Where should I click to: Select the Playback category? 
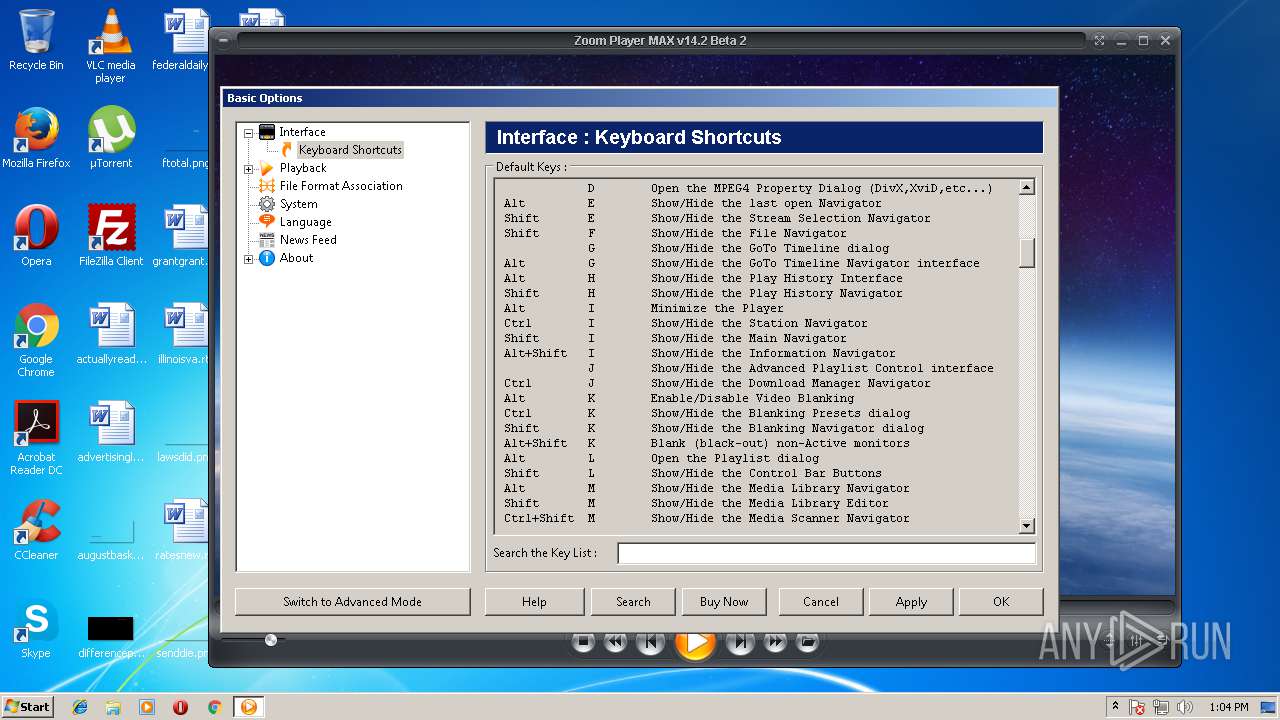coord(303,168)
